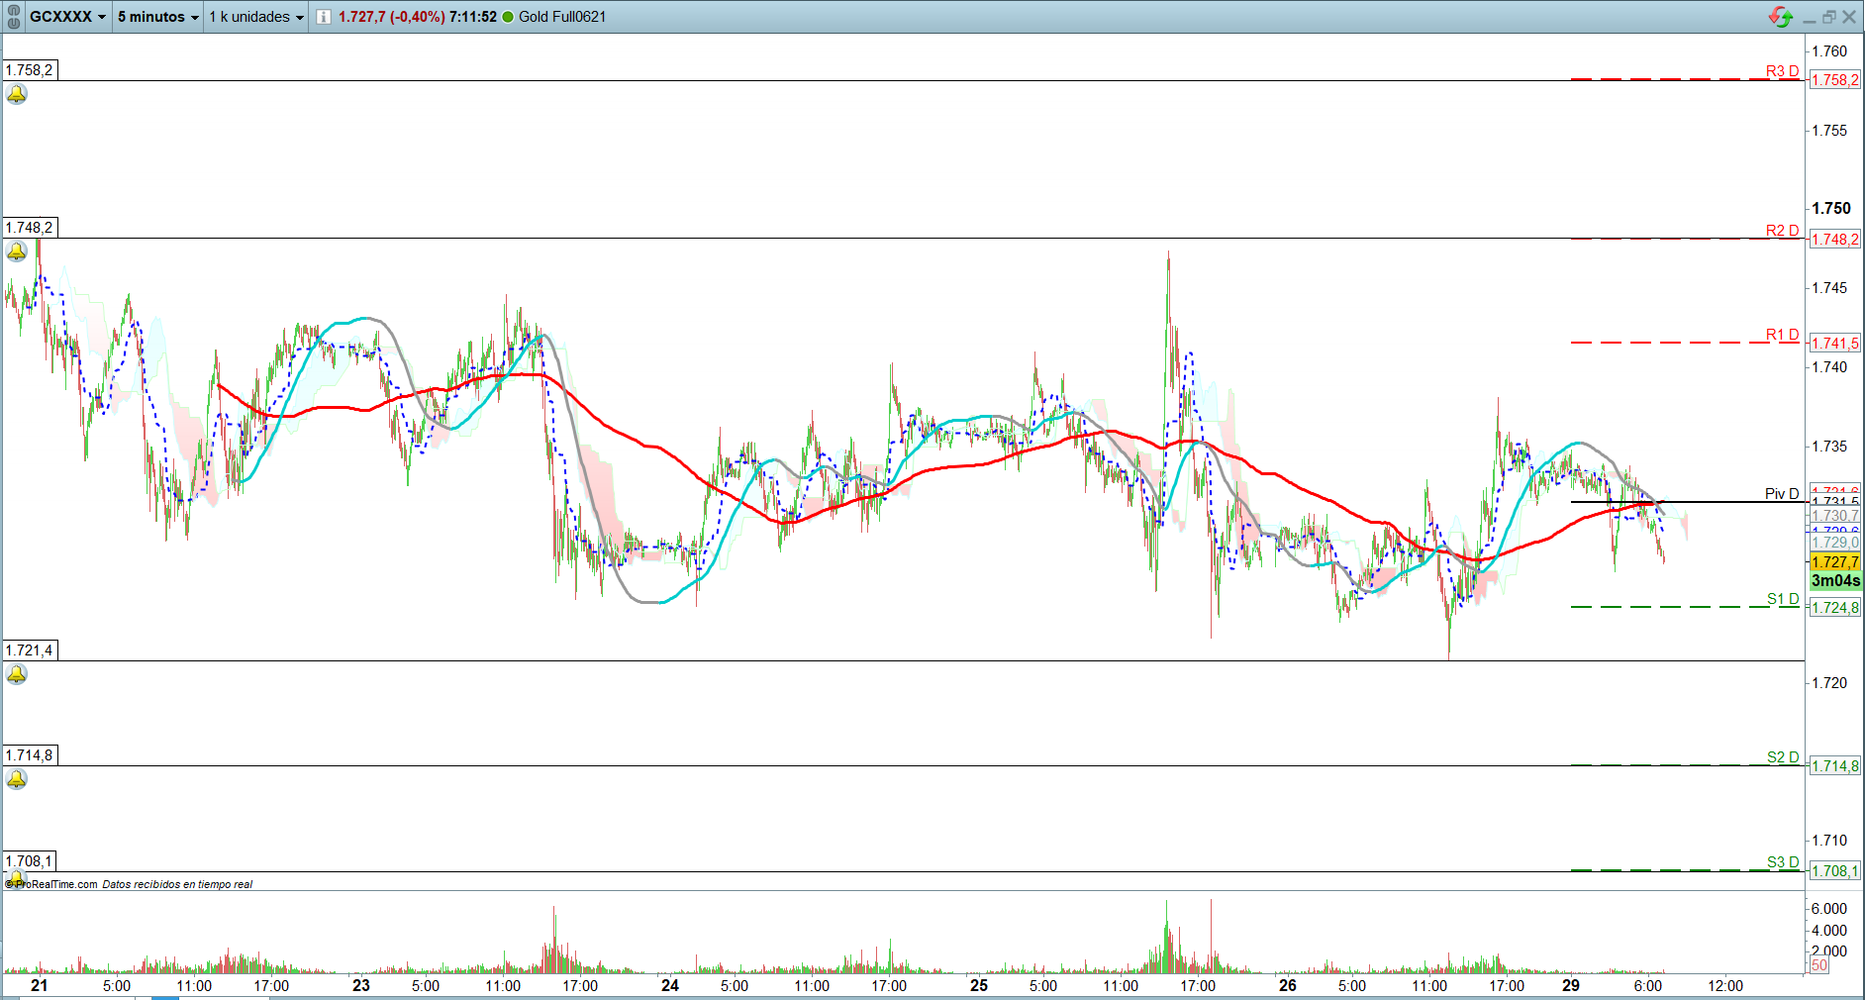Image resolution: width=1865 pixels, height=1000 pixels.
Task: Click the green data status dot
Action: [508, 17]
